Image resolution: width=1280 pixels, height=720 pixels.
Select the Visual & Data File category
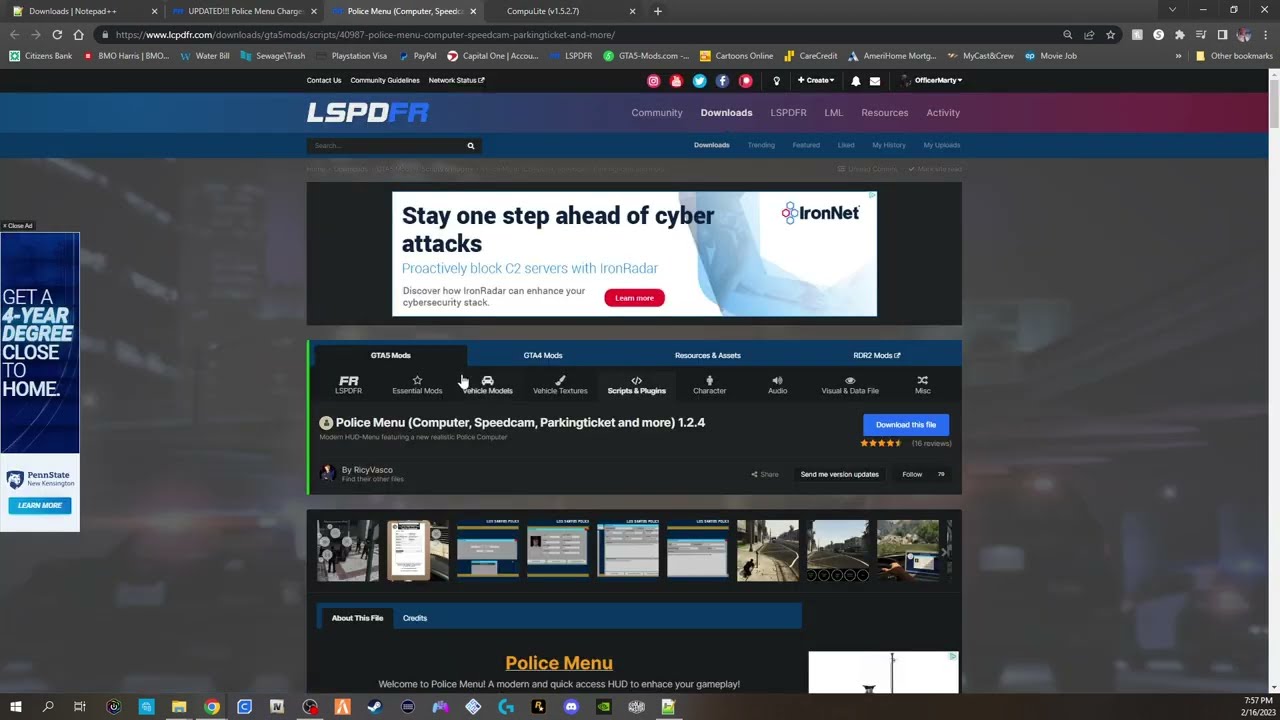click(850, 385)
